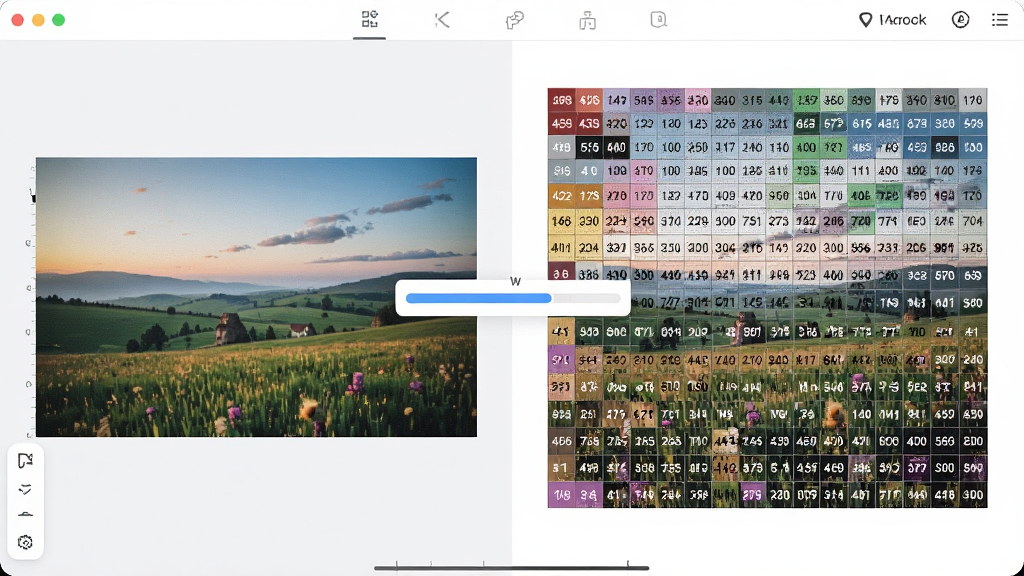Click the landscape photo preview
1024x576 pixels.
pos(256,297)
